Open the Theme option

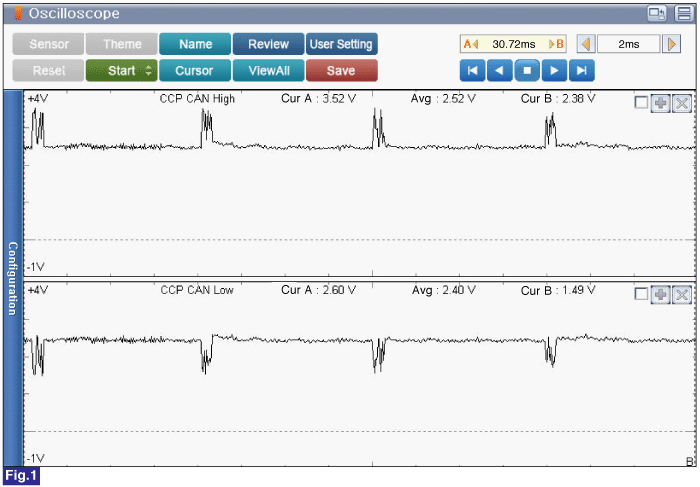click(x=121, y=44)
